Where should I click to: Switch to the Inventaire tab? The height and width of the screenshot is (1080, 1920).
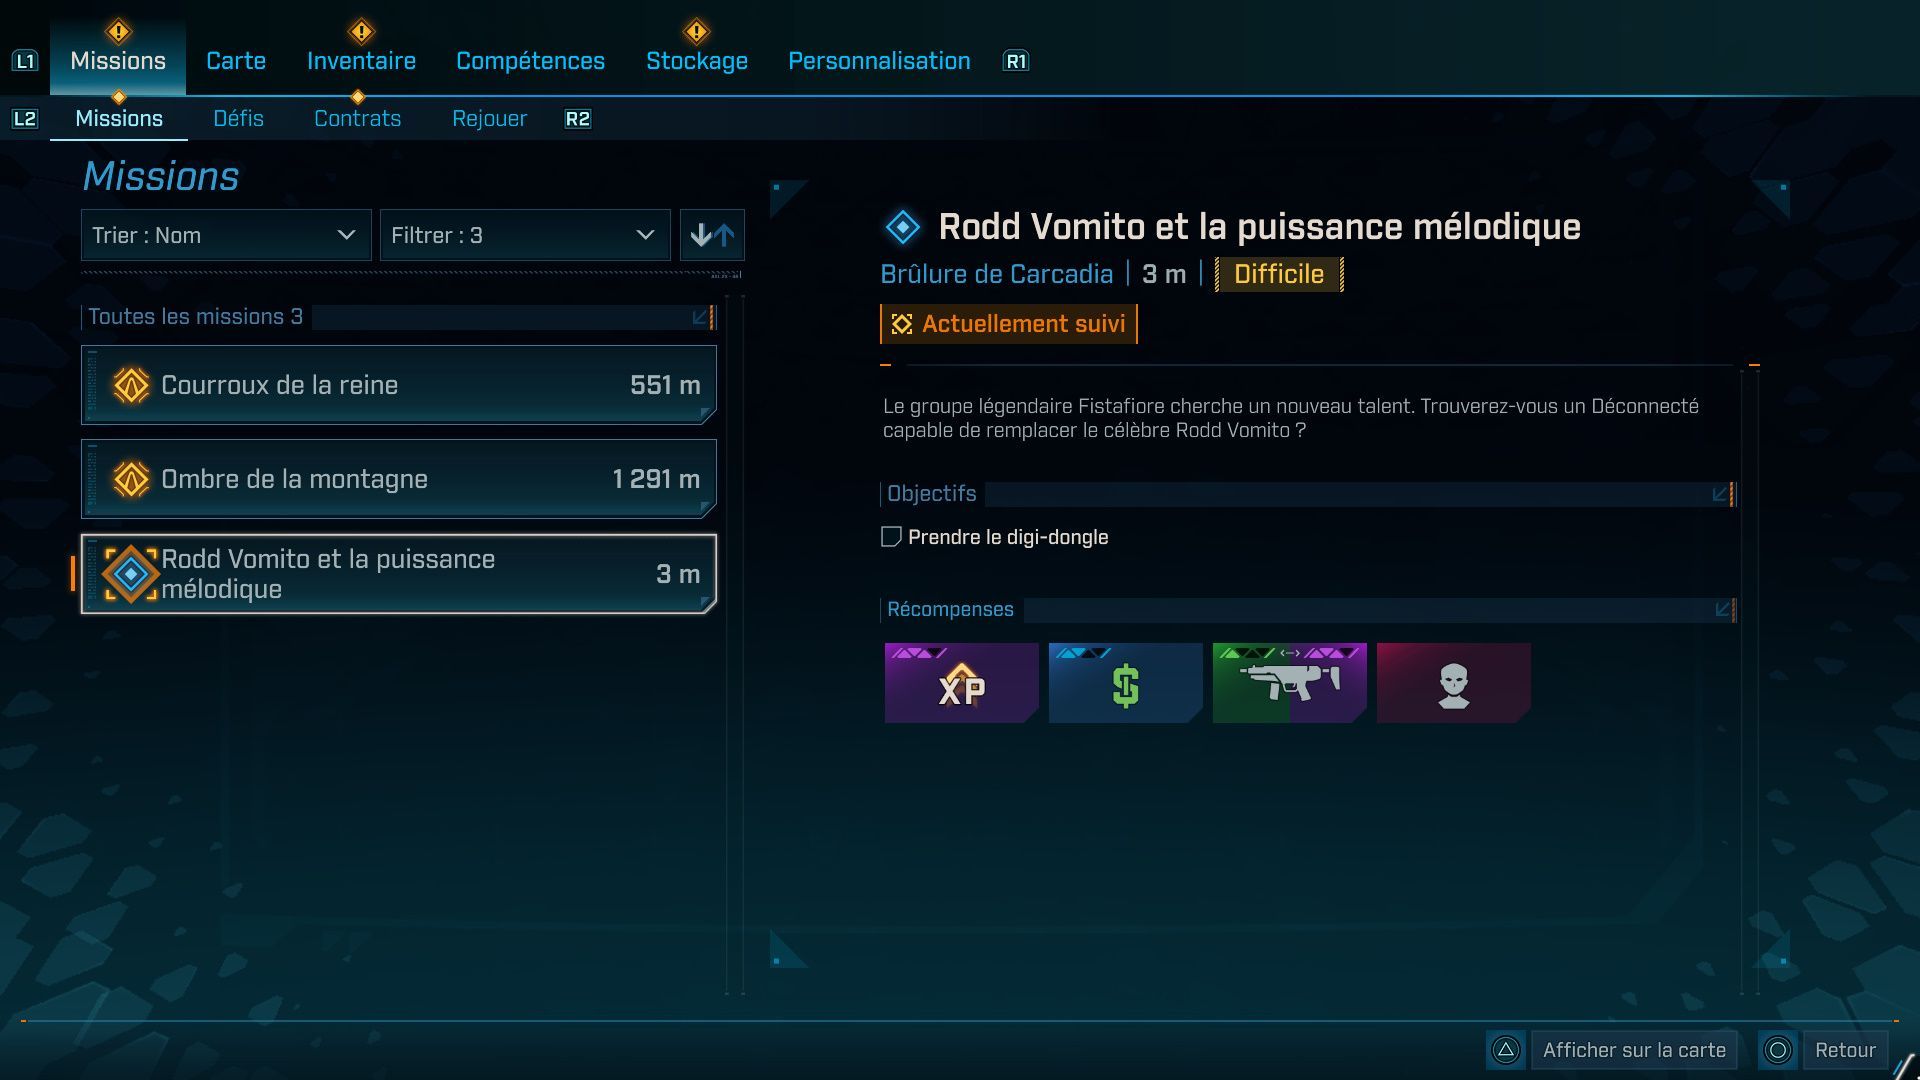(x=361, y=61)
